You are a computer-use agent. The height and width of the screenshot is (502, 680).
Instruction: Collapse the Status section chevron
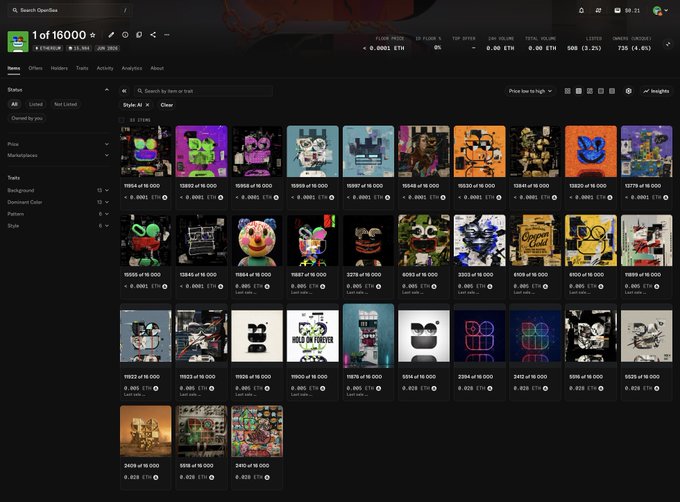107,90
